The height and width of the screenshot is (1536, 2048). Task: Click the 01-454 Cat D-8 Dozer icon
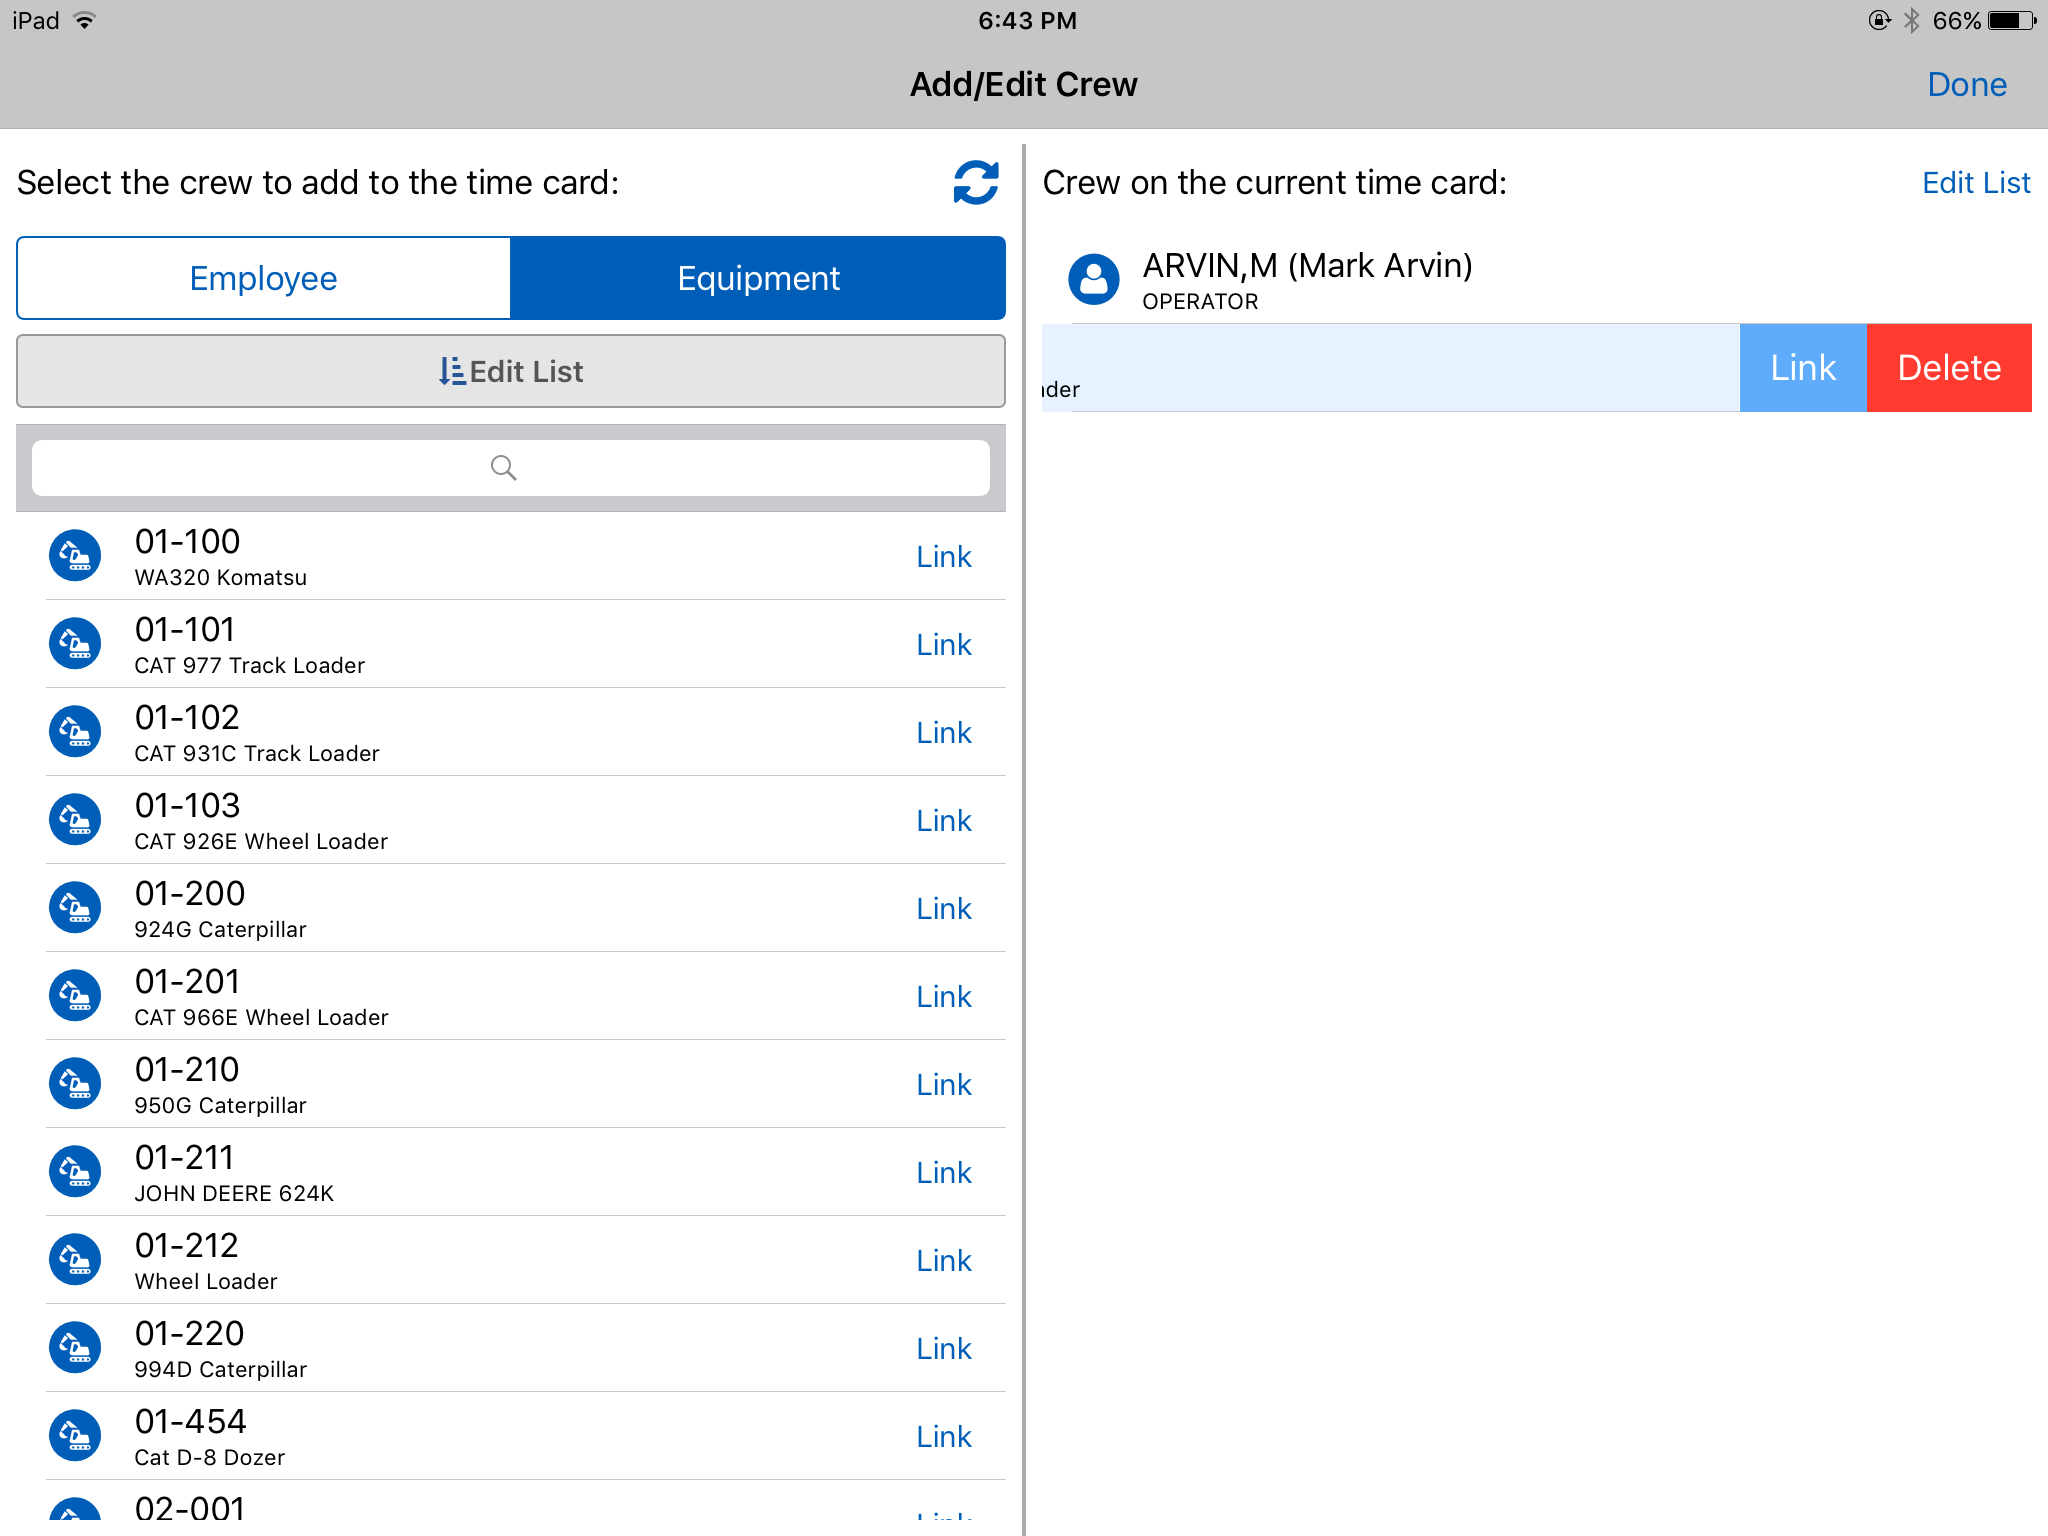pyautogui.click(x=75, y=1436)
